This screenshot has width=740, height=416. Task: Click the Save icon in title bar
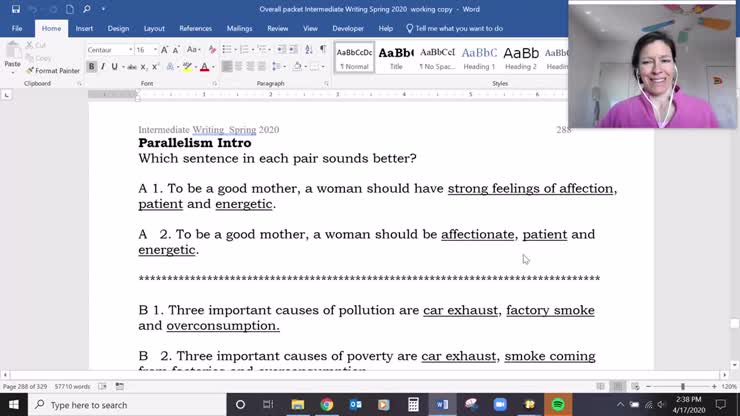tap(15, 9)
